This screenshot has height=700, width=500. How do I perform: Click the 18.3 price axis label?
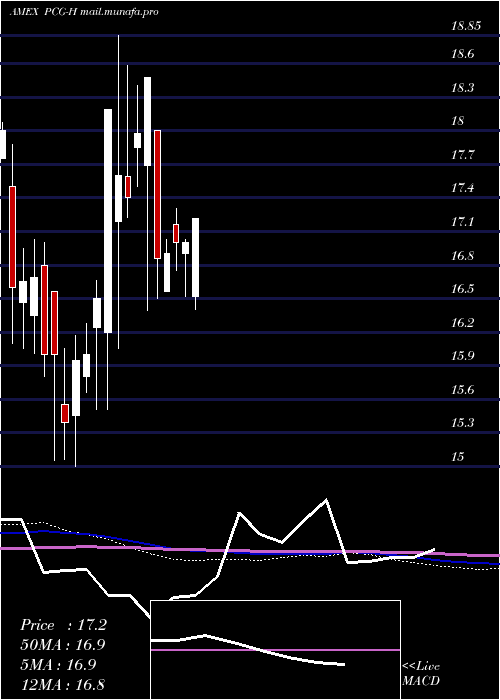click(462, 88)
